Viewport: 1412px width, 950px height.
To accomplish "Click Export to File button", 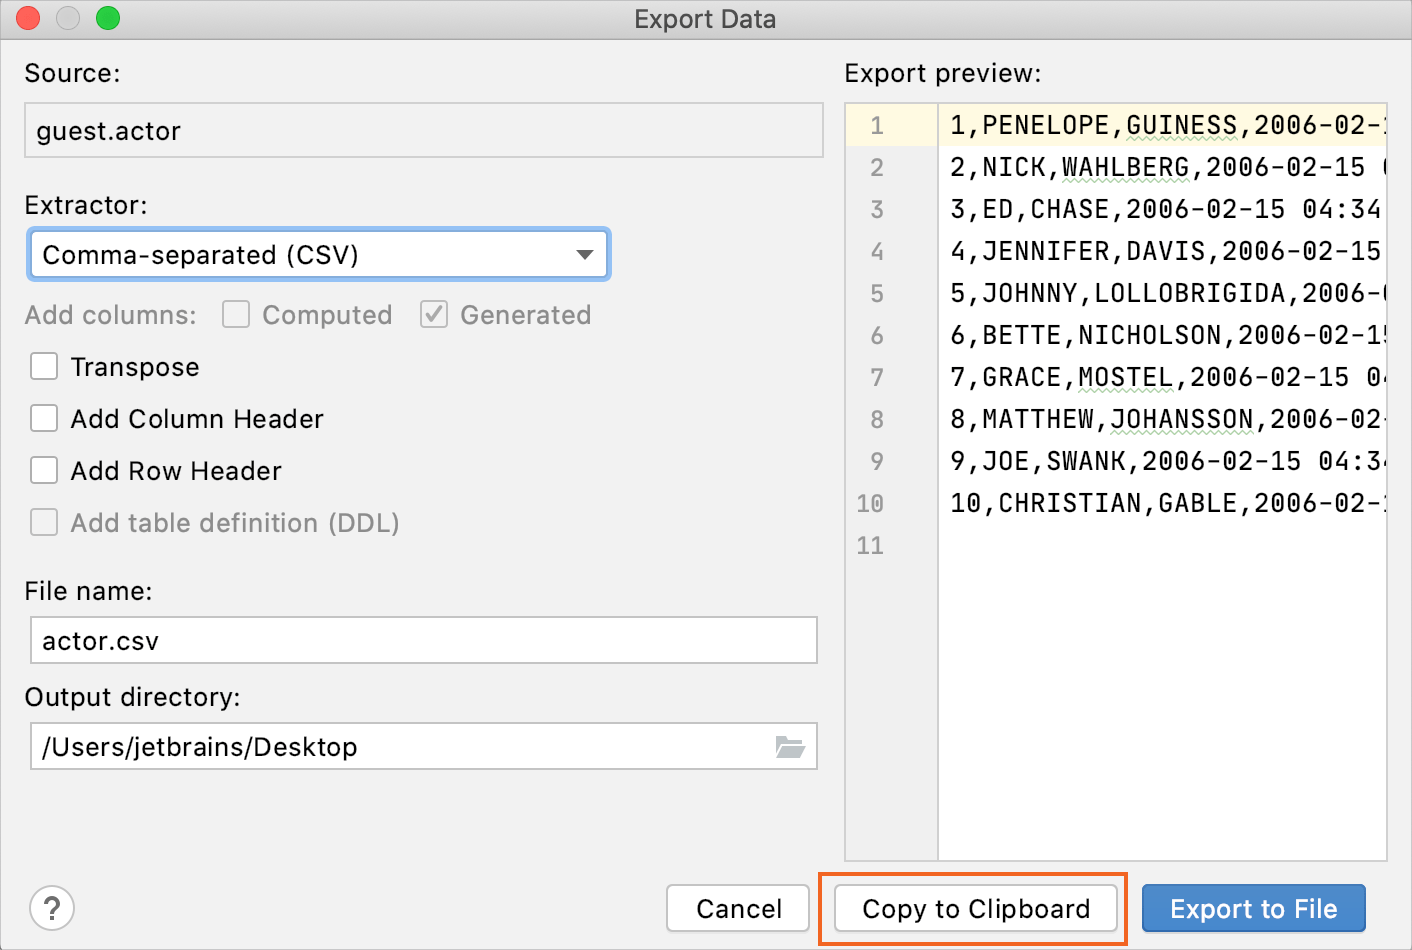I will (x=1254, y=908).
